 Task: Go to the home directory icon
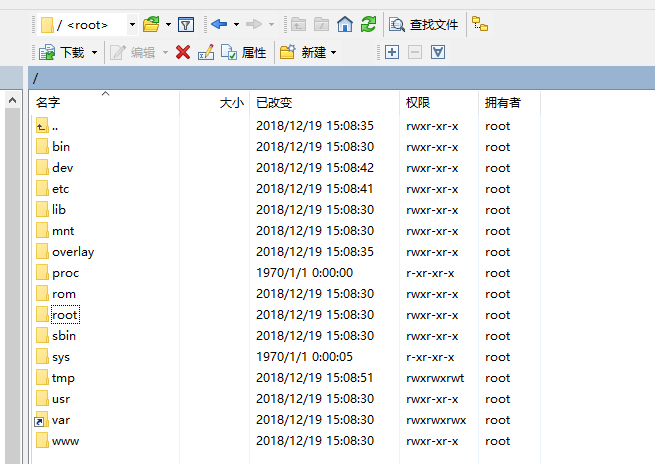pyautogui.click(x=345, y=24)
